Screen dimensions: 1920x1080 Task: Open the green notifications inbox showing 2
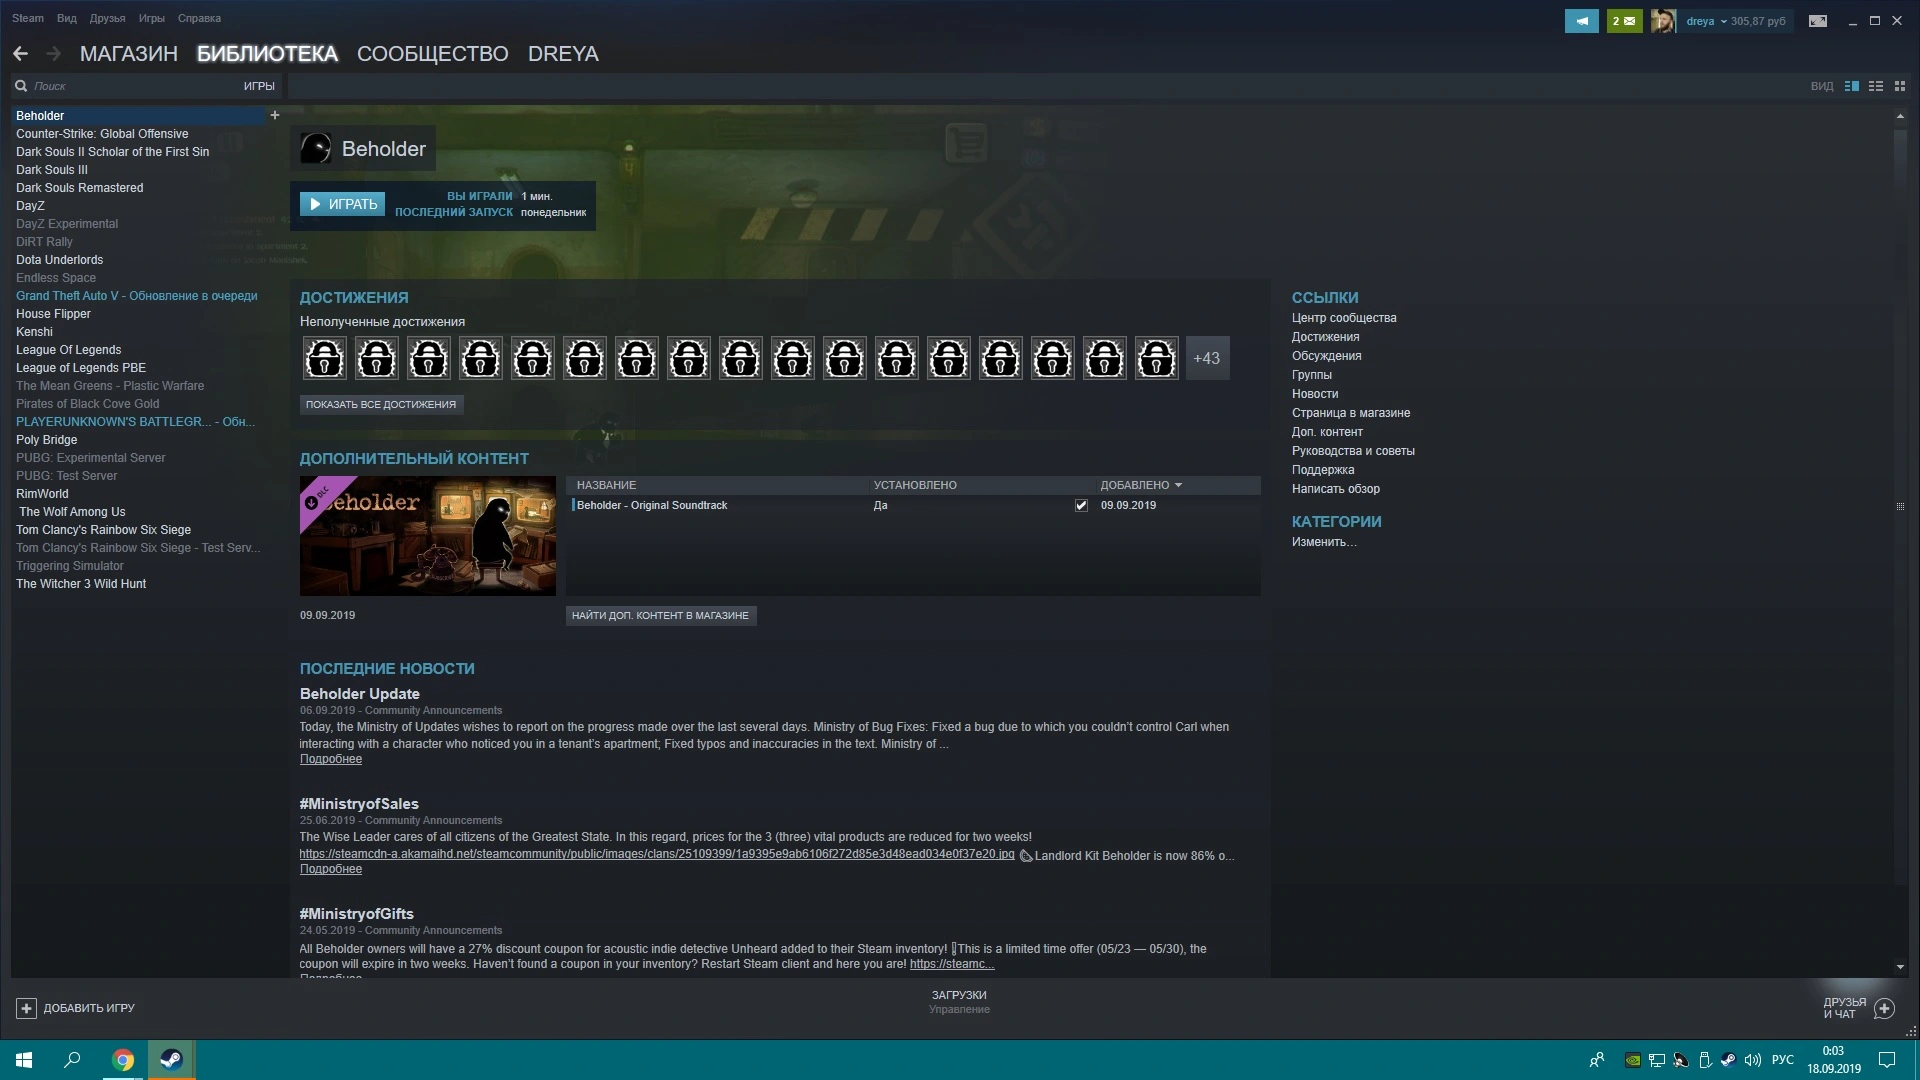pyautogui.click(x=1624, y=21)
